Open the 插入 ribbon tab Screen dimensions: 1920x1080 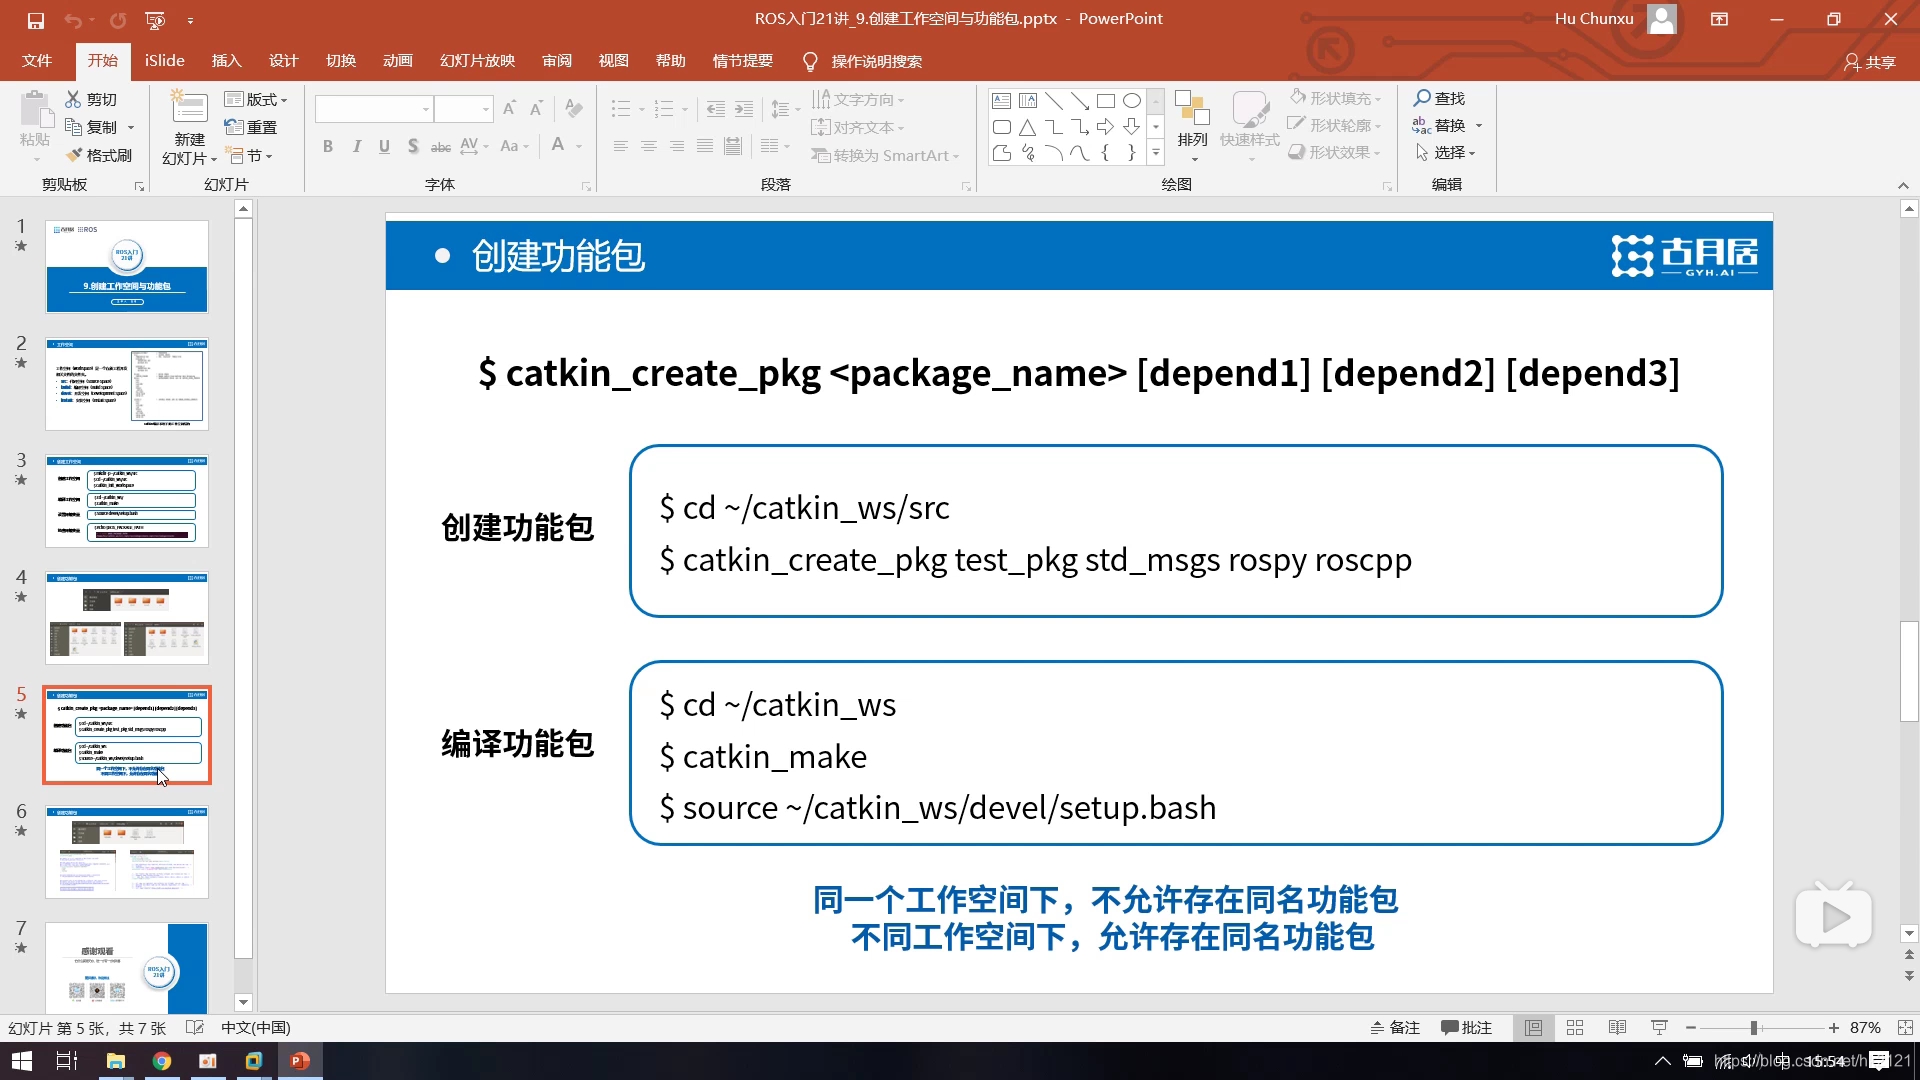click(224, 61)
